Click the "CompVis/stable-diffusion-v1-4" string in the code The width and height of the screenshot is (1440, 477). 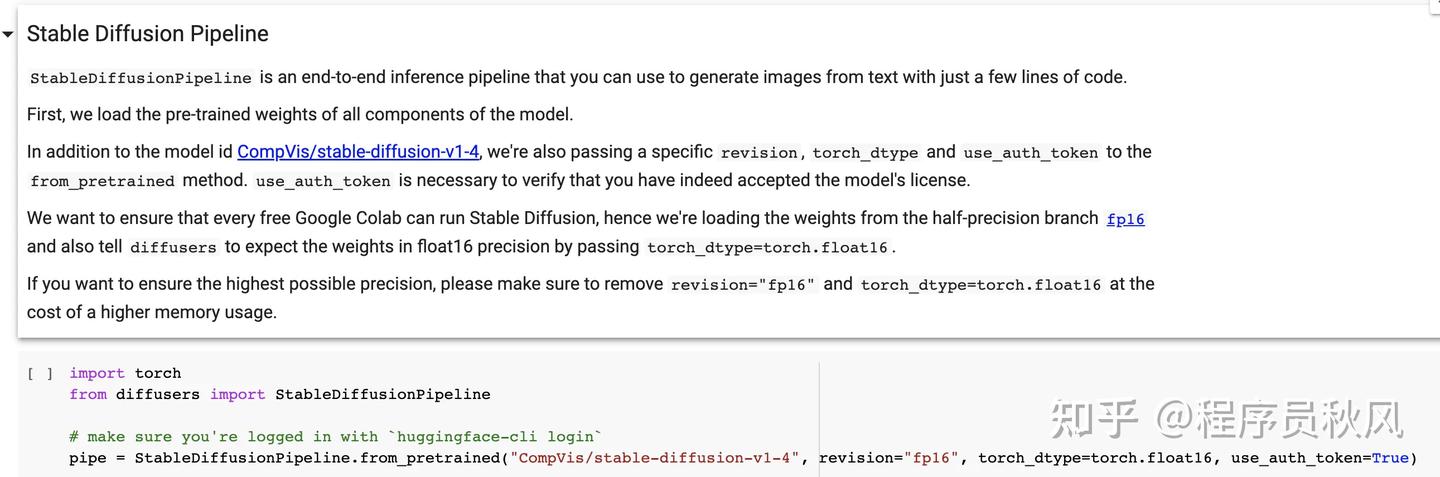point(655,458)
